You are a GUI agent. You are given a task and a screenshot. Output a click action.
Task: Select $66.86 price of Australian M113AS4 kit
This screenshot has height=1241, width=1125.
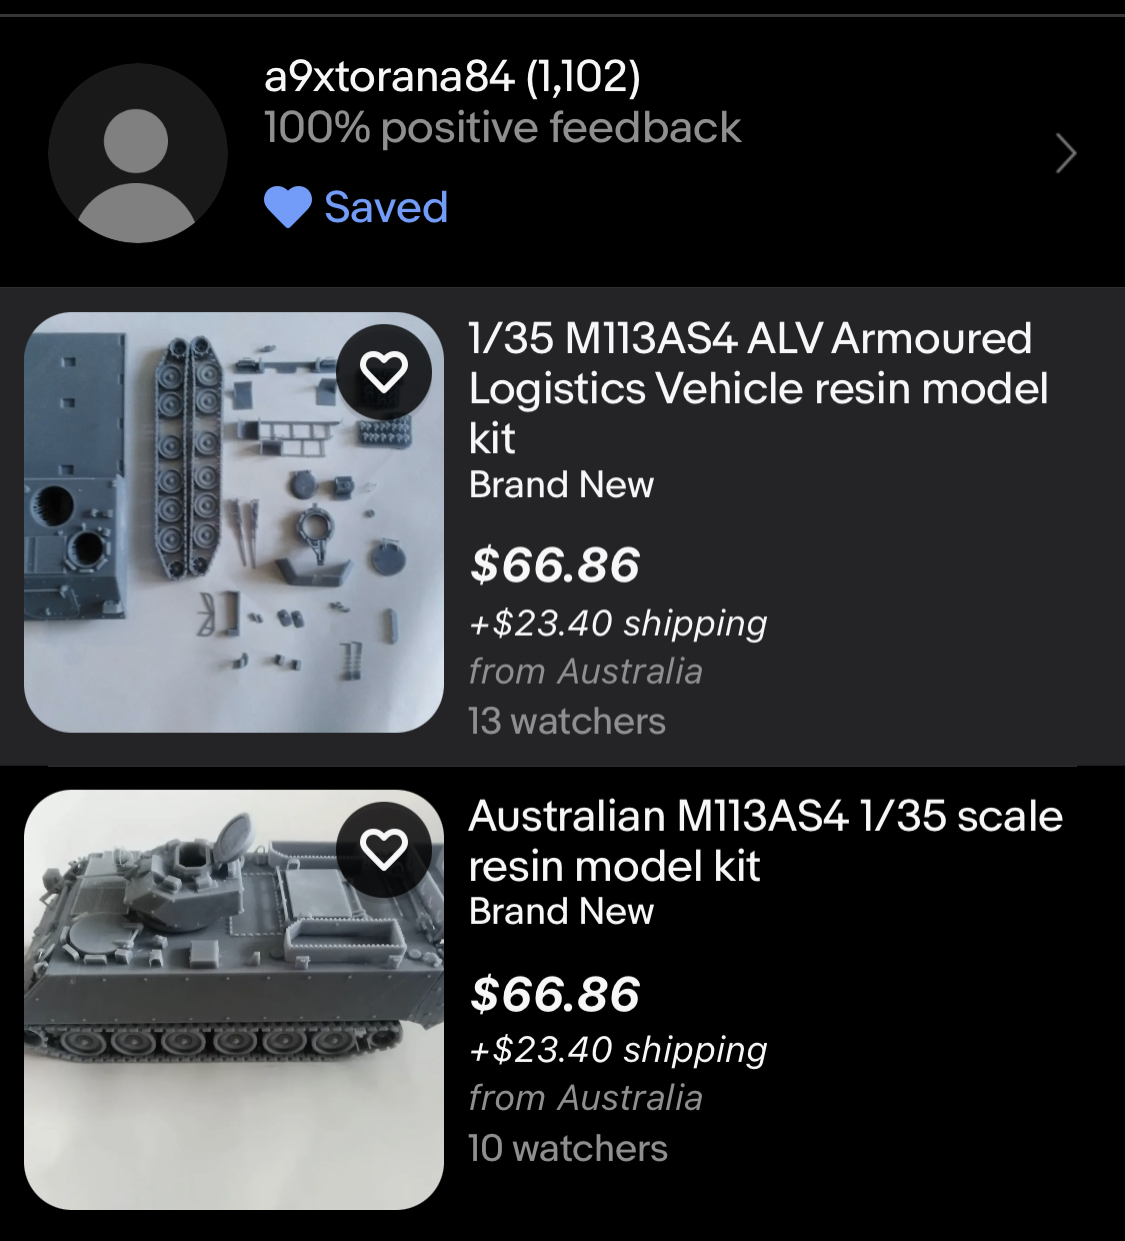(x=554, y=993)
